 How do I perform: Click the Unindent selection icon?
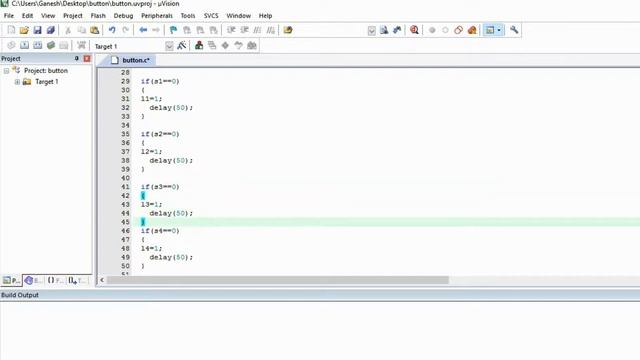pyautogui.click(x=244, y=30)
